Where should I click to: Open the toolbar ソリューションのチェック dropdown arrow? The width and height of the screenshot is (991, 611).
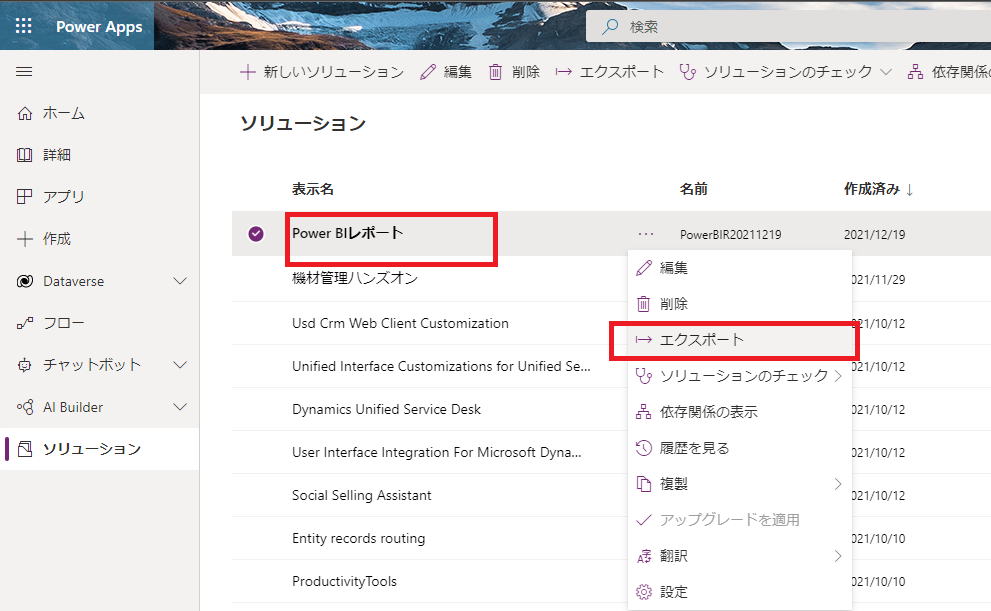tap(886, 72)
